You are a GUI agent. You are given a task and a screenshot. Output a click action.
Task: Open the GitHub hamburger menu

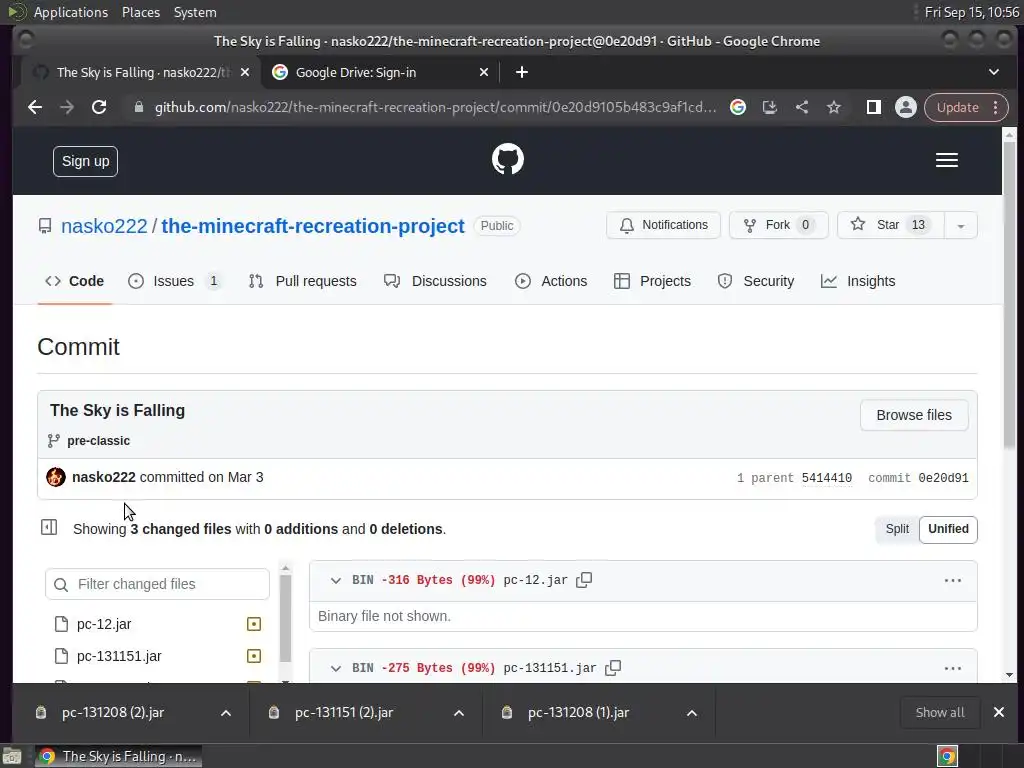(947, 161)
